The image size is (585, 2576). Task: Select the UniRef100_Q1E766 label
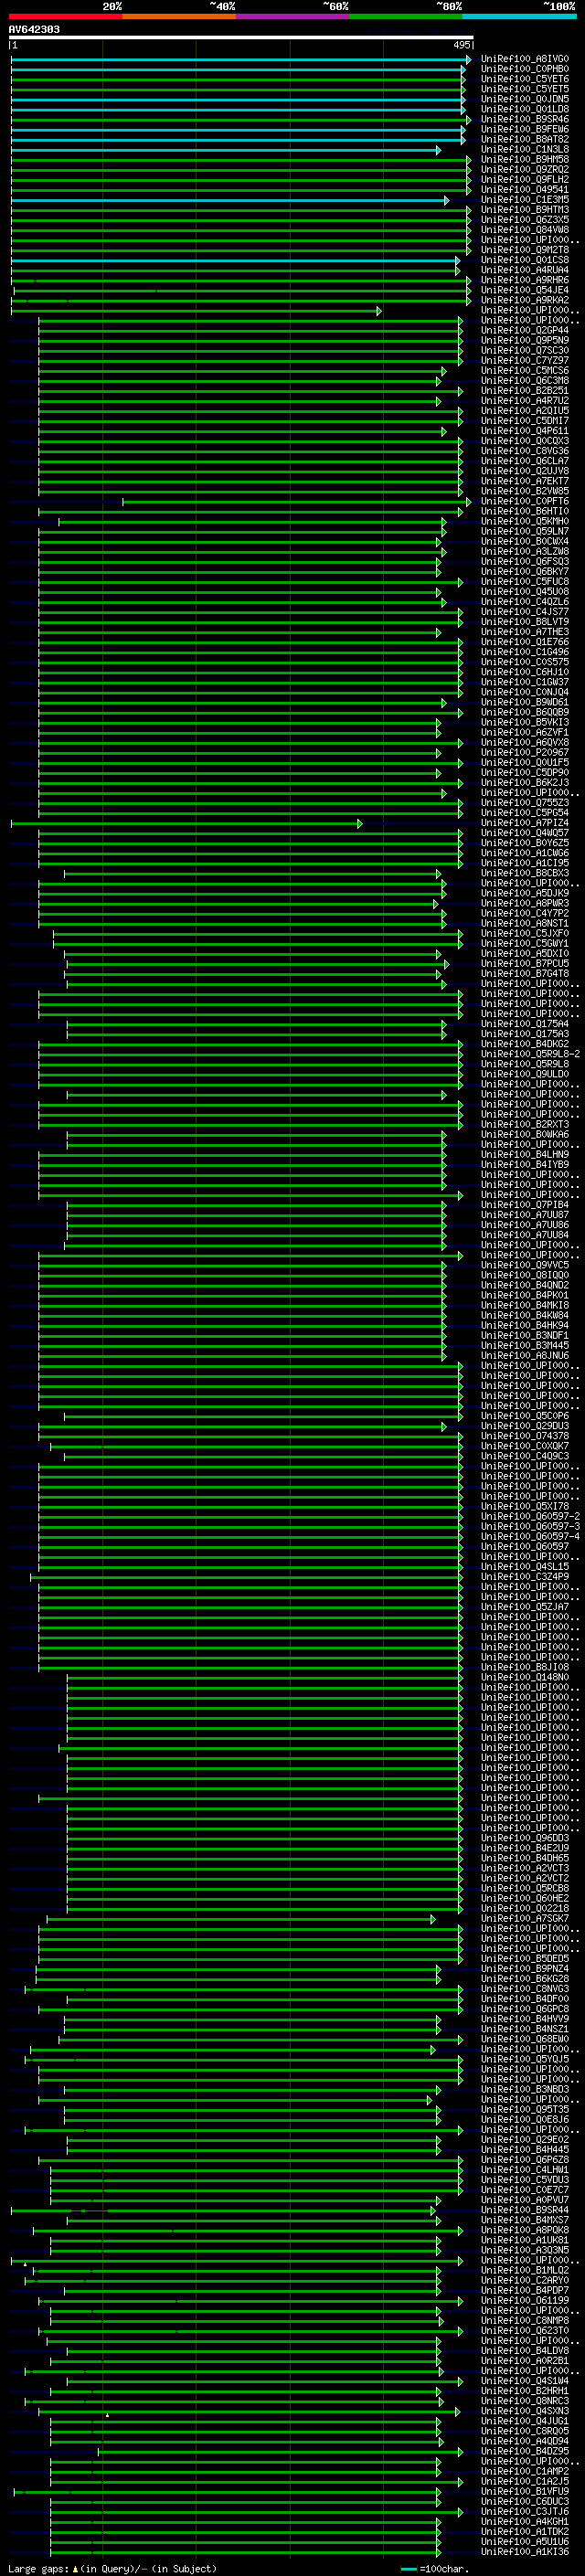point(525,642)
